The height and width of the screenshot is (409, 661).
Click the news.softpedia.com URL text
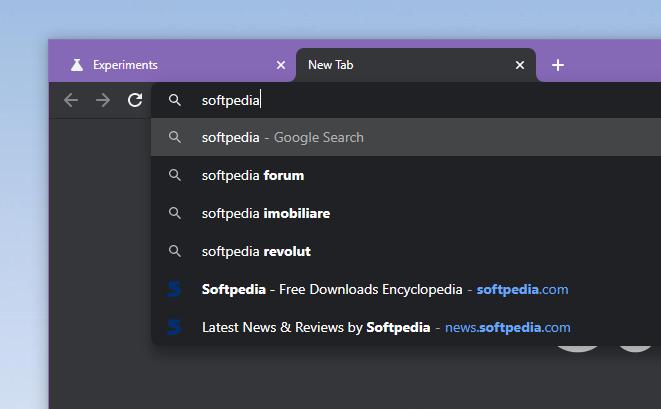(508, 327)
